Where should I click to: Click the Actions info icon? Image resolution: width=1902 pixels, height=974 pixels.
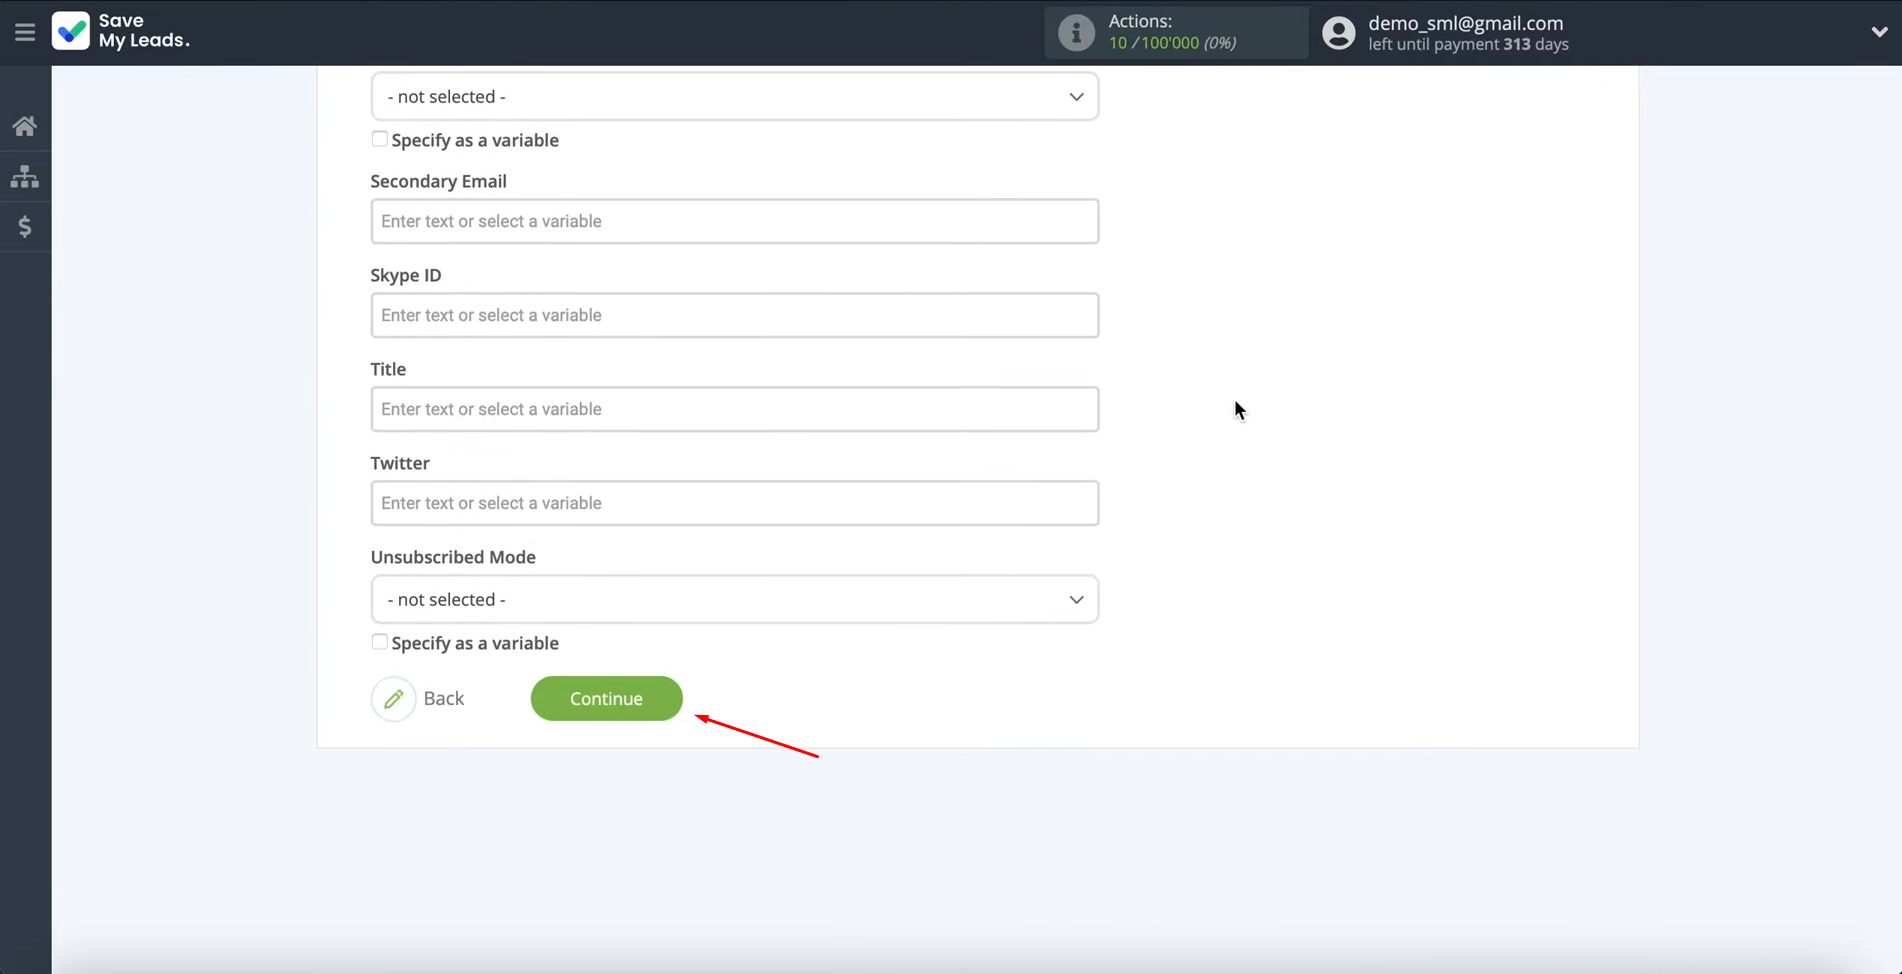(1076, 33)
